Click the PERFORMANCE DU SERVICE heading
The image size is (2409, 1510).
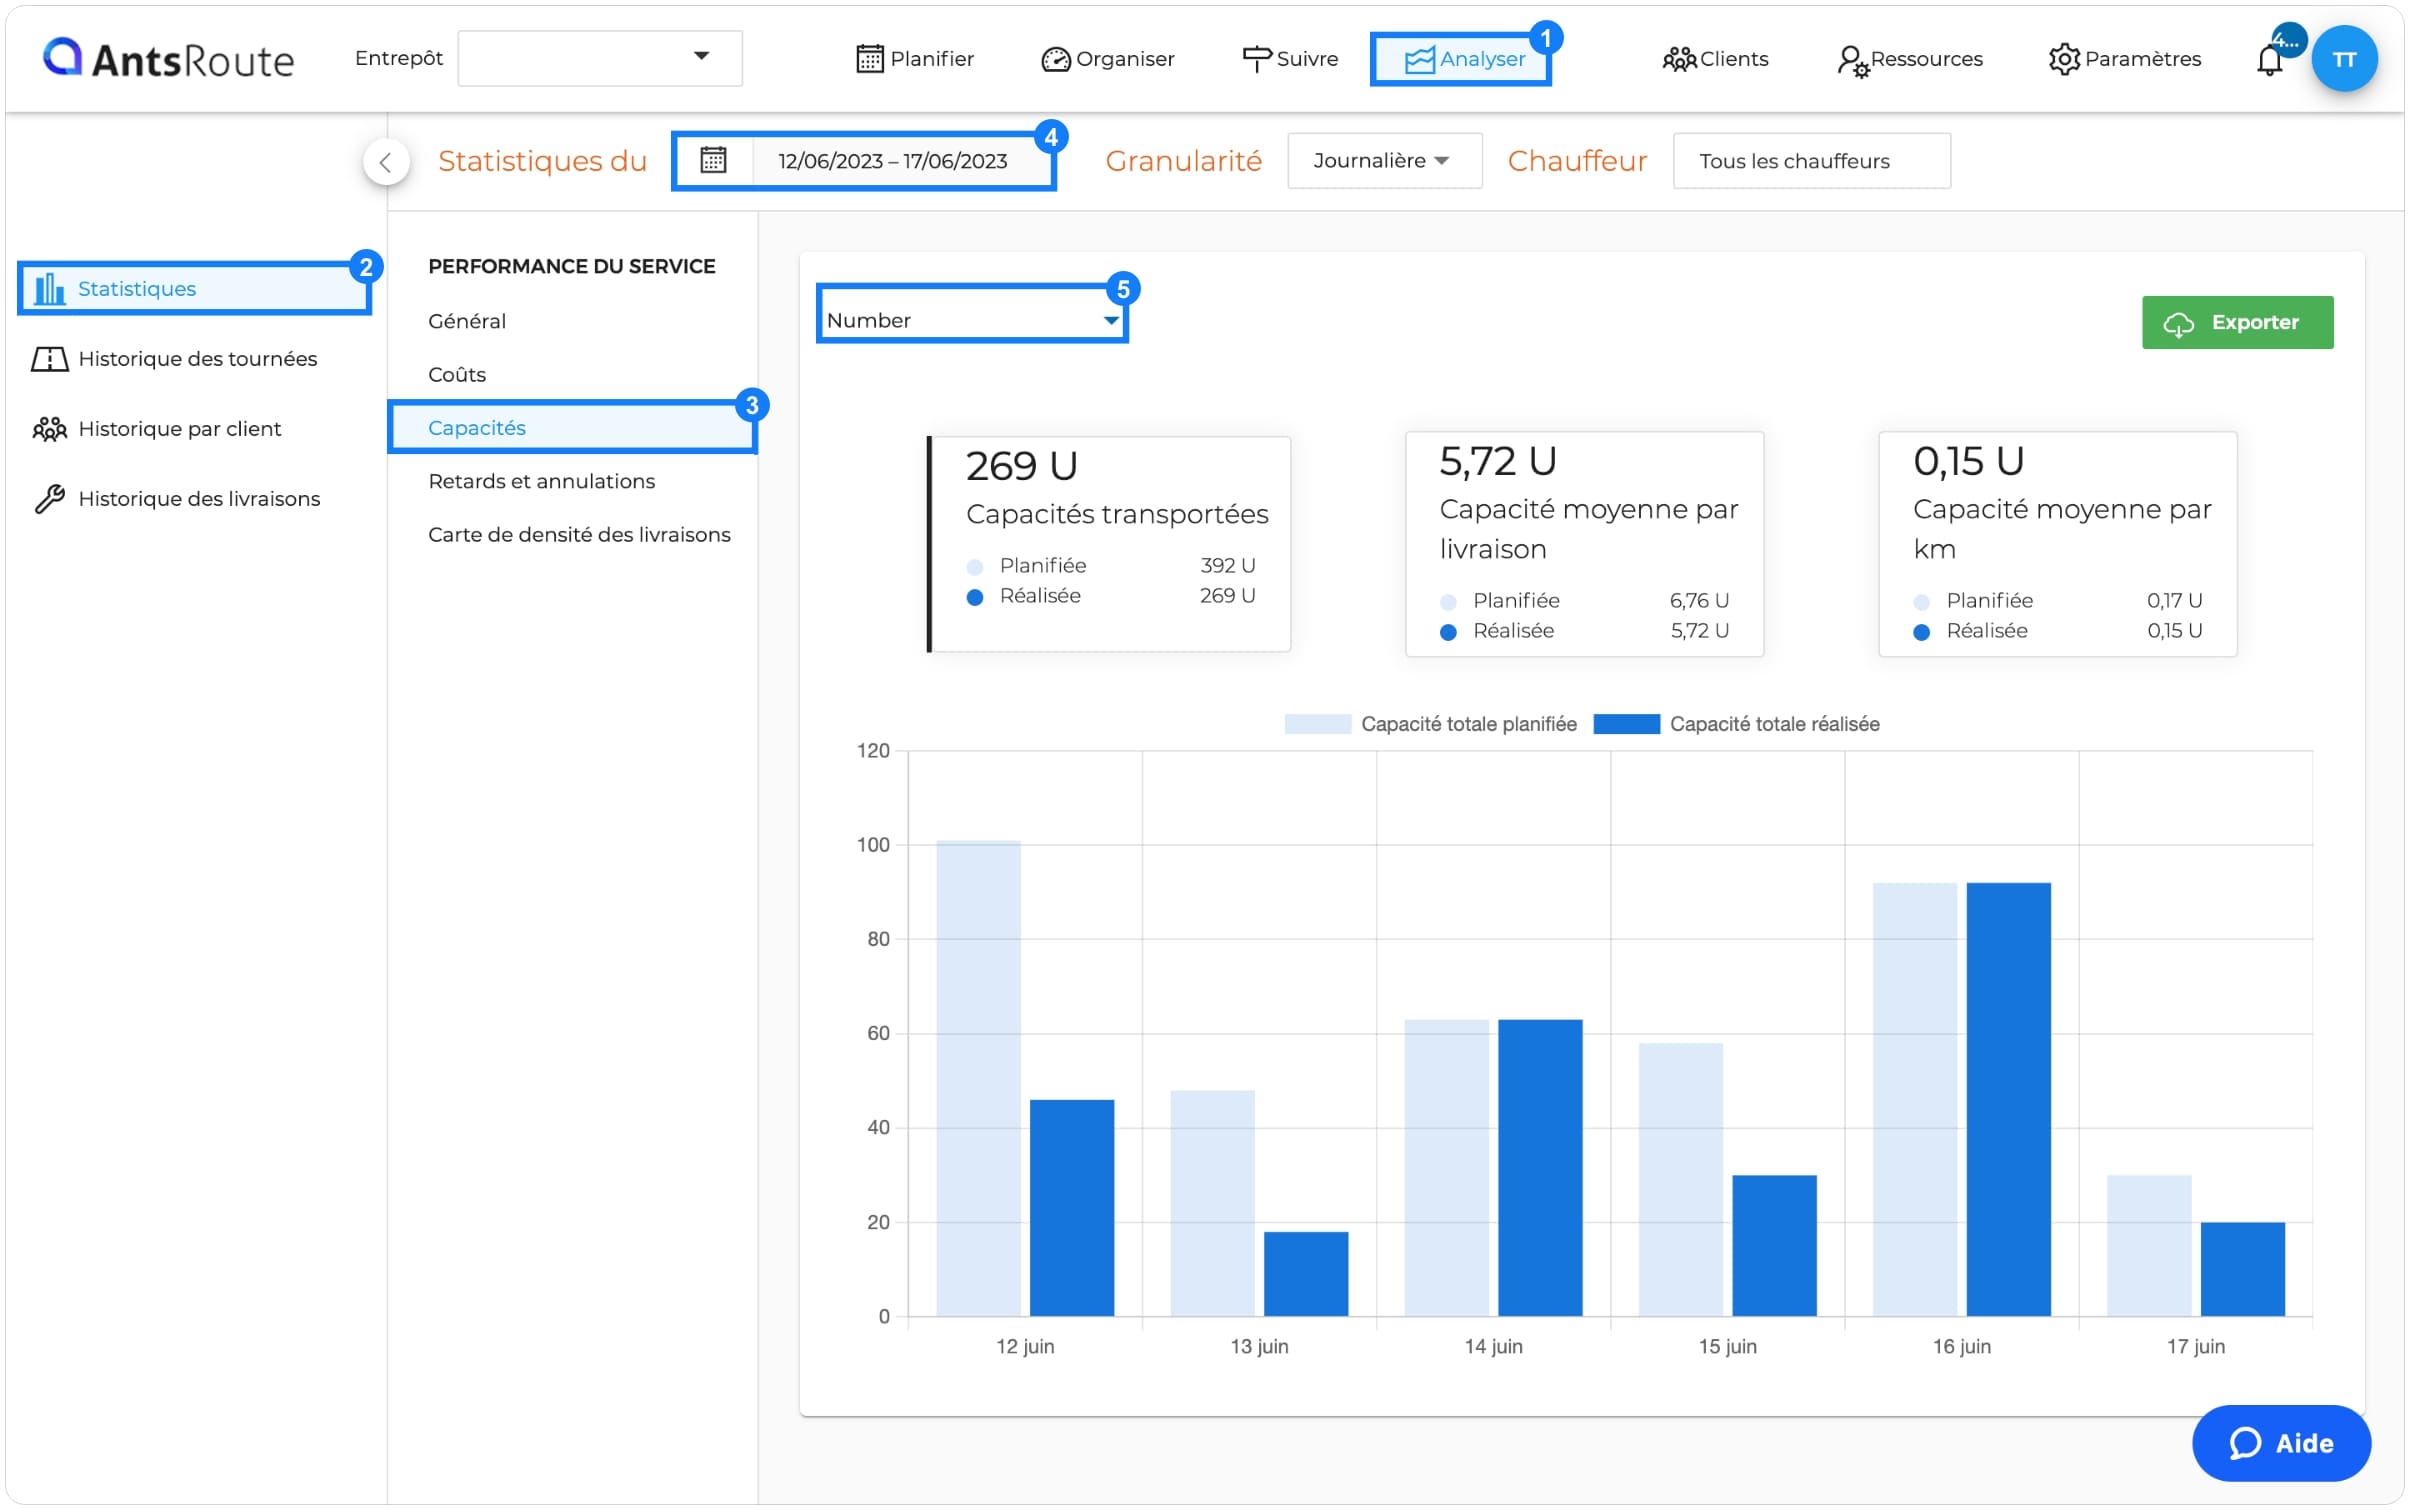click(x=572, y=266)
